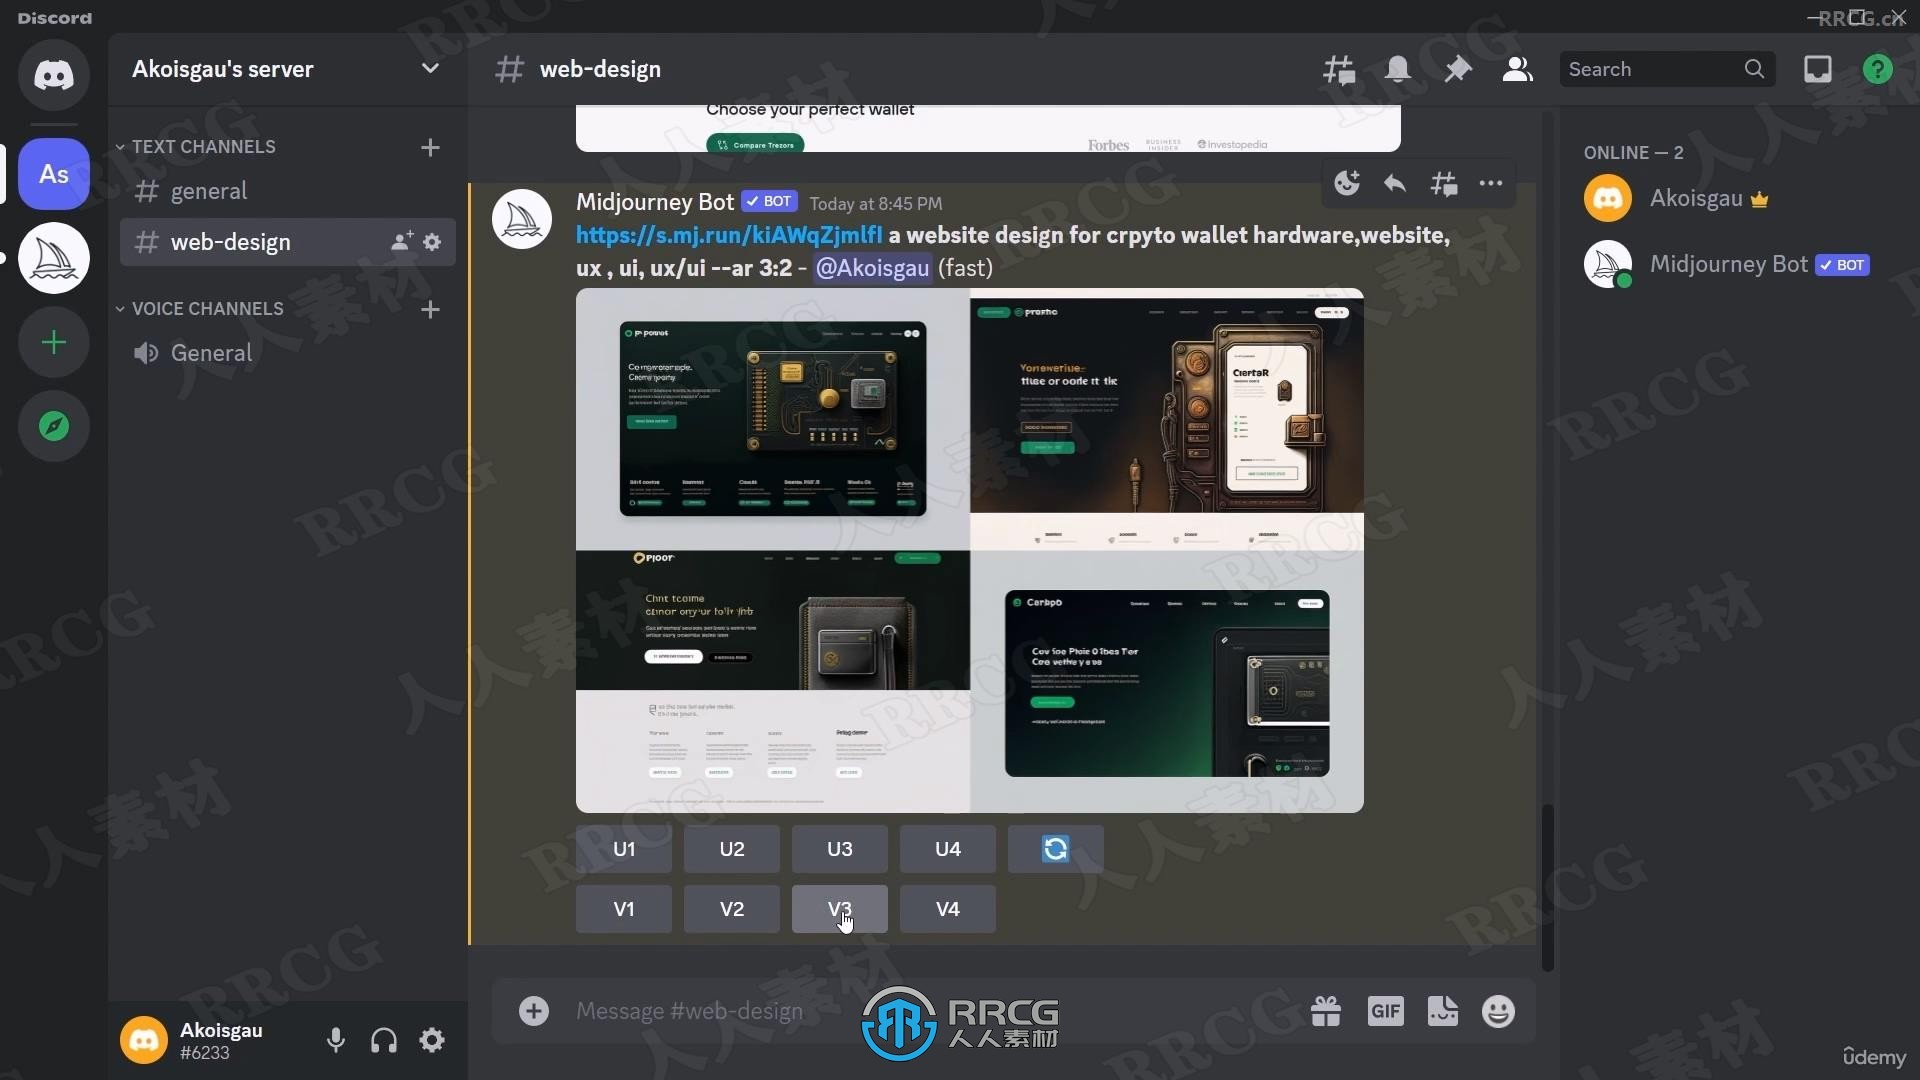Upscale image with U3 button

(x=840, y=849)
